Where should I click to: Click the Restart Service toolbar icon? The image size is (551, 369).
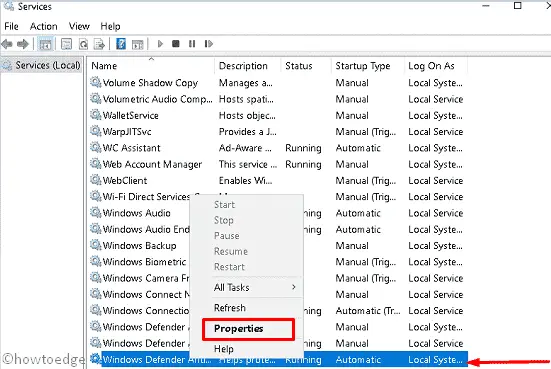click(208, 44)
